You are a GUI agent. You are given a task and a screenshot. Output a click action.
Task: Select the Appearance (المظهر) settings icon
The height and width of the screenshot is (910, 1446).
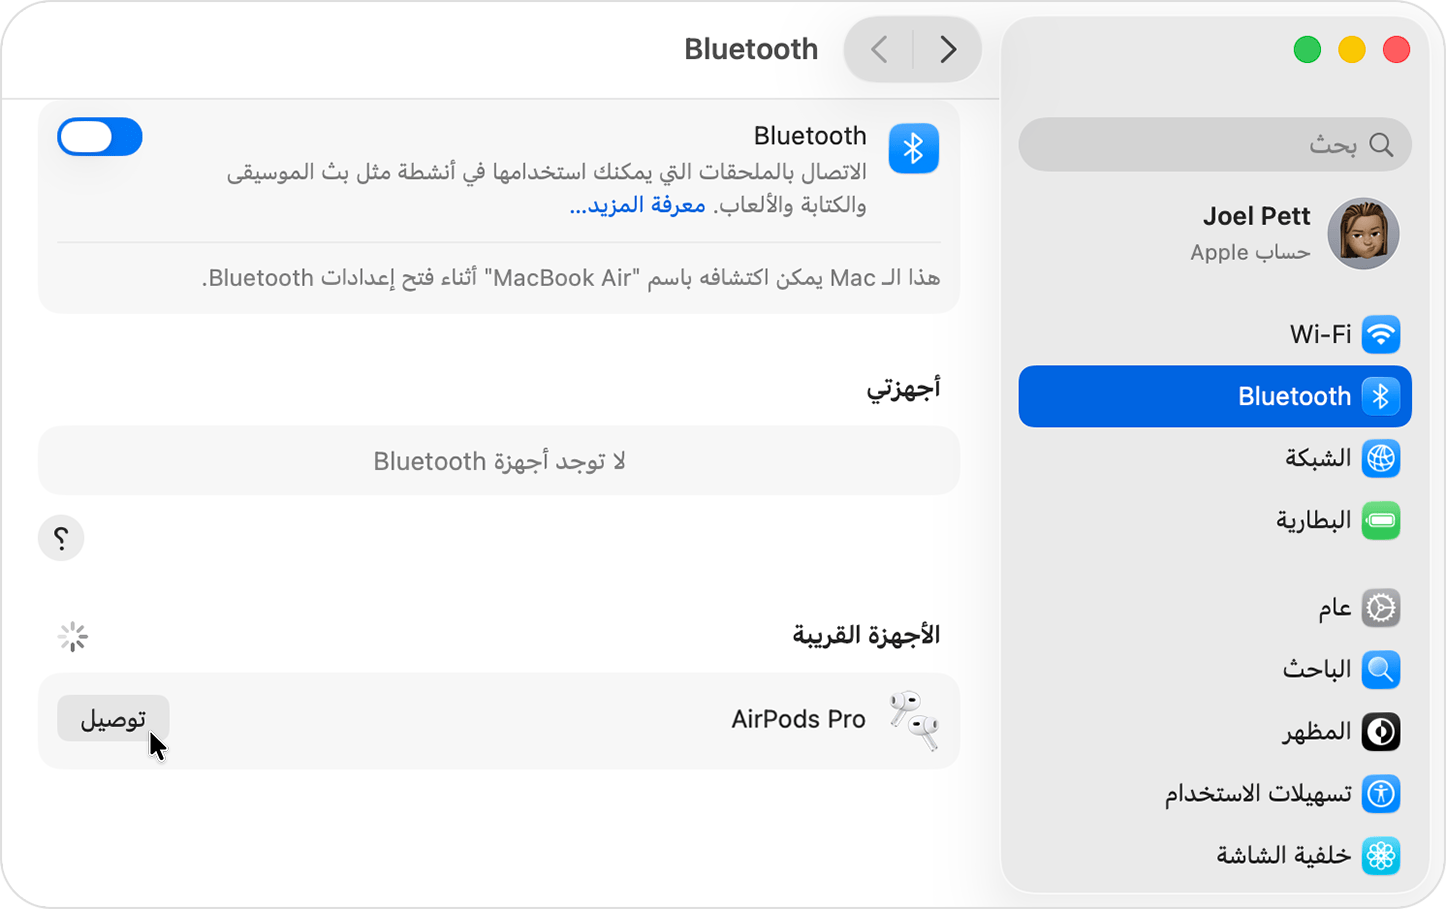(x=1380, y=731)
